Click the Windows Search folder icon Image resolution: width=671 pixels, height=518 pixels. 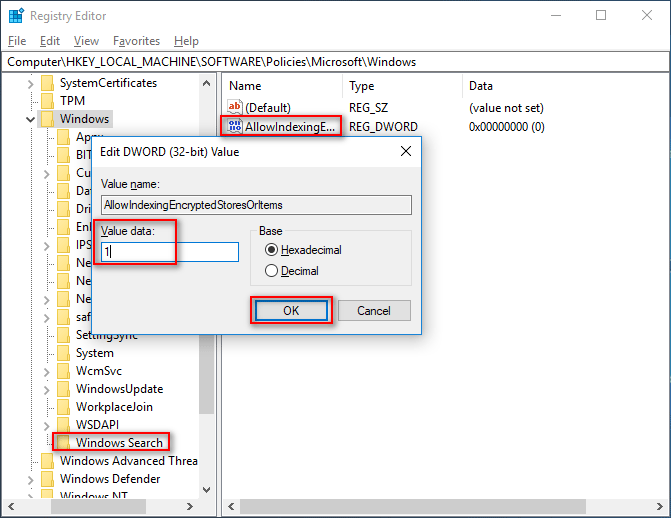point(63,442)
